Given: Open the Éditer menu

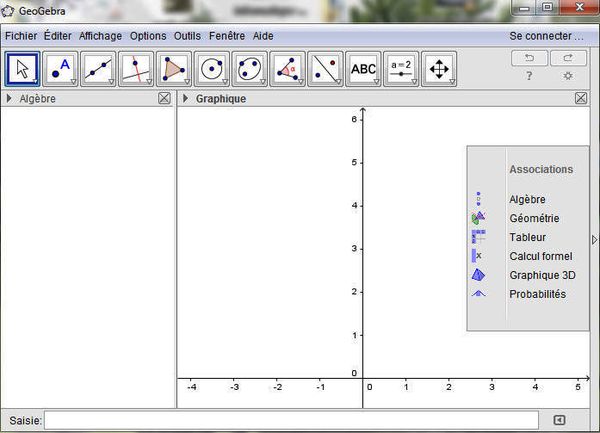Looking at the screenshot, I should click(58, 36).
